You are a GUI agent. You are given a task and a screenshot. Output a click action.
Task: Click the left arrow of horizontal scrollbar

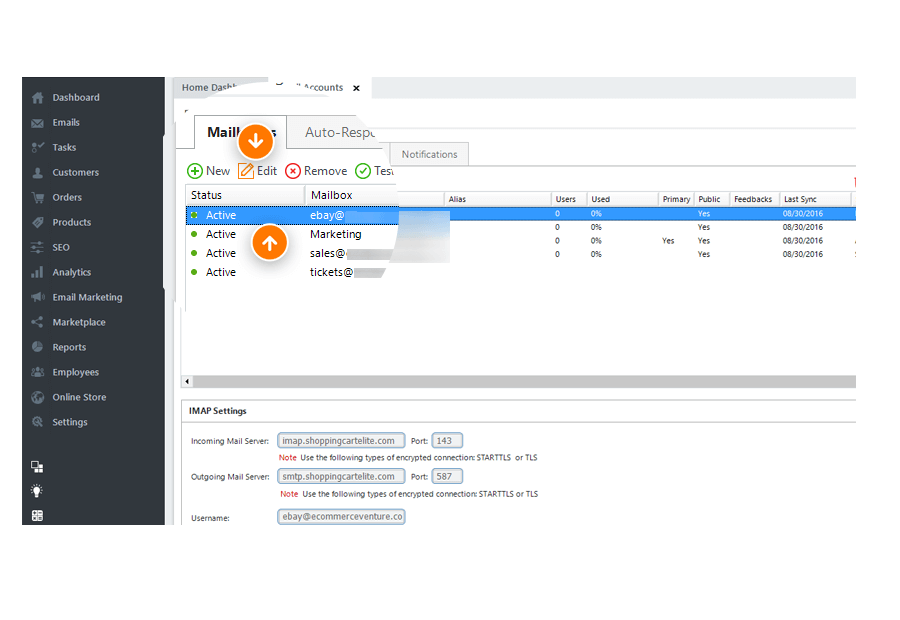tap(188, 382)
